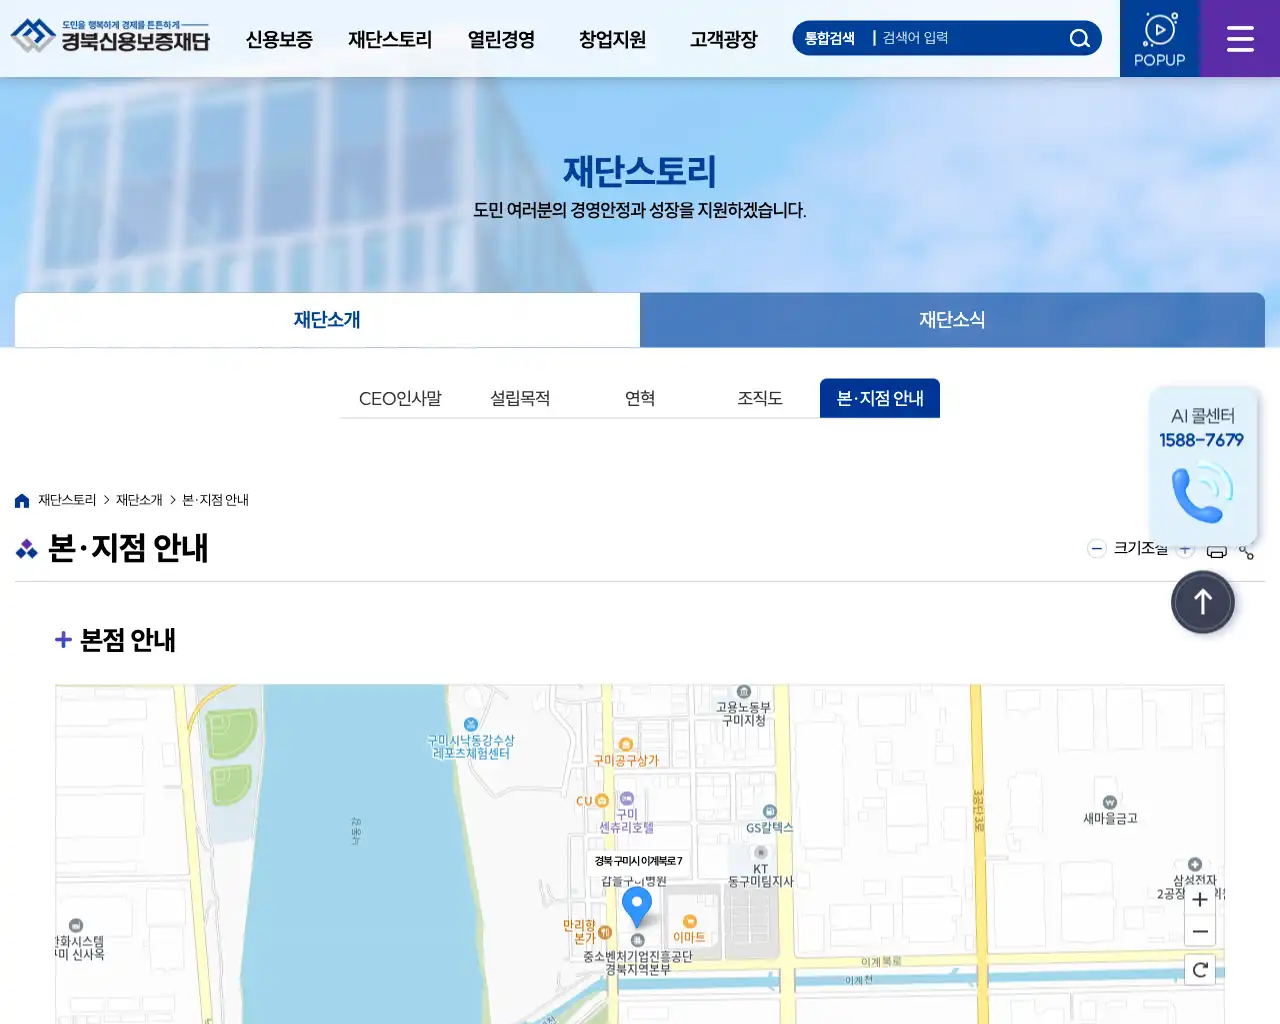Select 고용노동부 구미지청 on the map
The image size is (1280, 1024).
(x=744, y=707)
